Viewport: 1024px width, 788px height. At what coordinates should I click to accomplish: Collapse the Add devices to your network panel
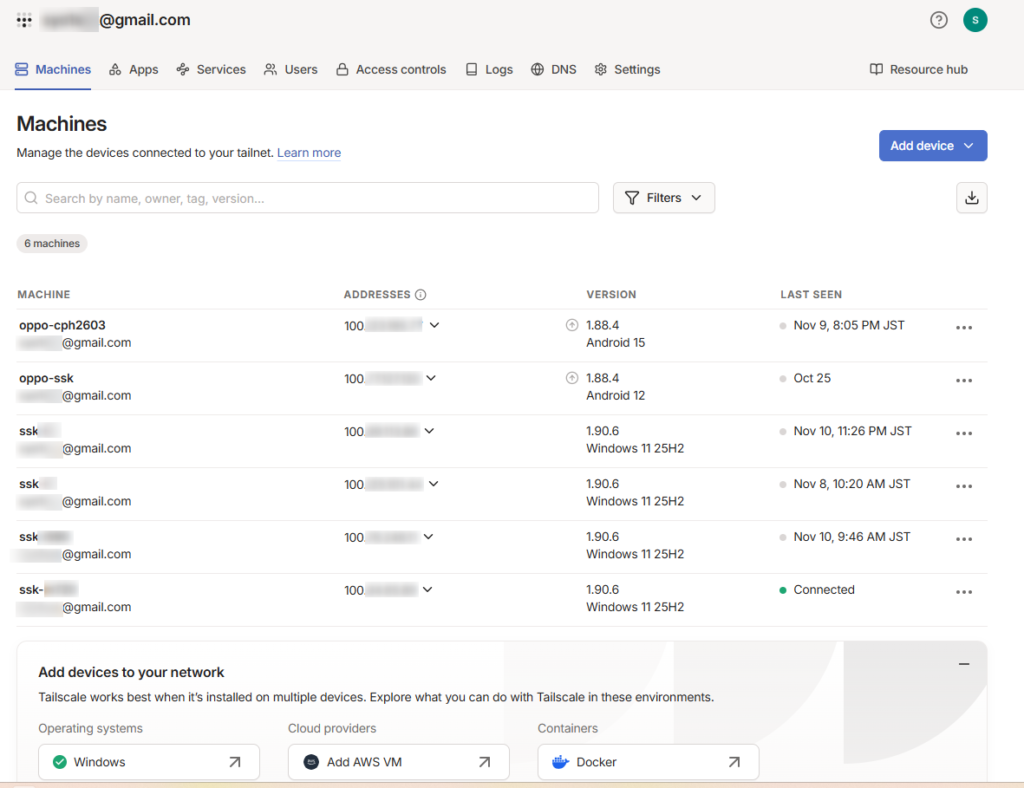click(964, 664)
